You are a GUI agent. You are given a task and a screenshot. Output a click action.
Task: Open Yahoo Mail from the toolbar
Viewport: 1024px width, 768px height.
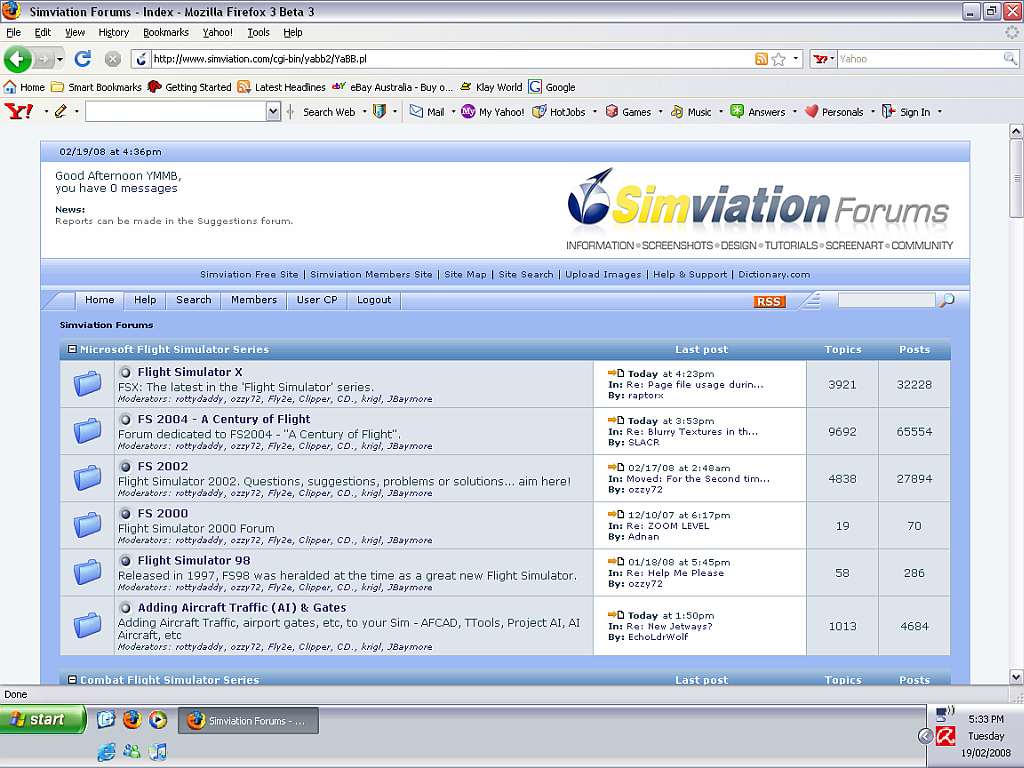point(427,112)
